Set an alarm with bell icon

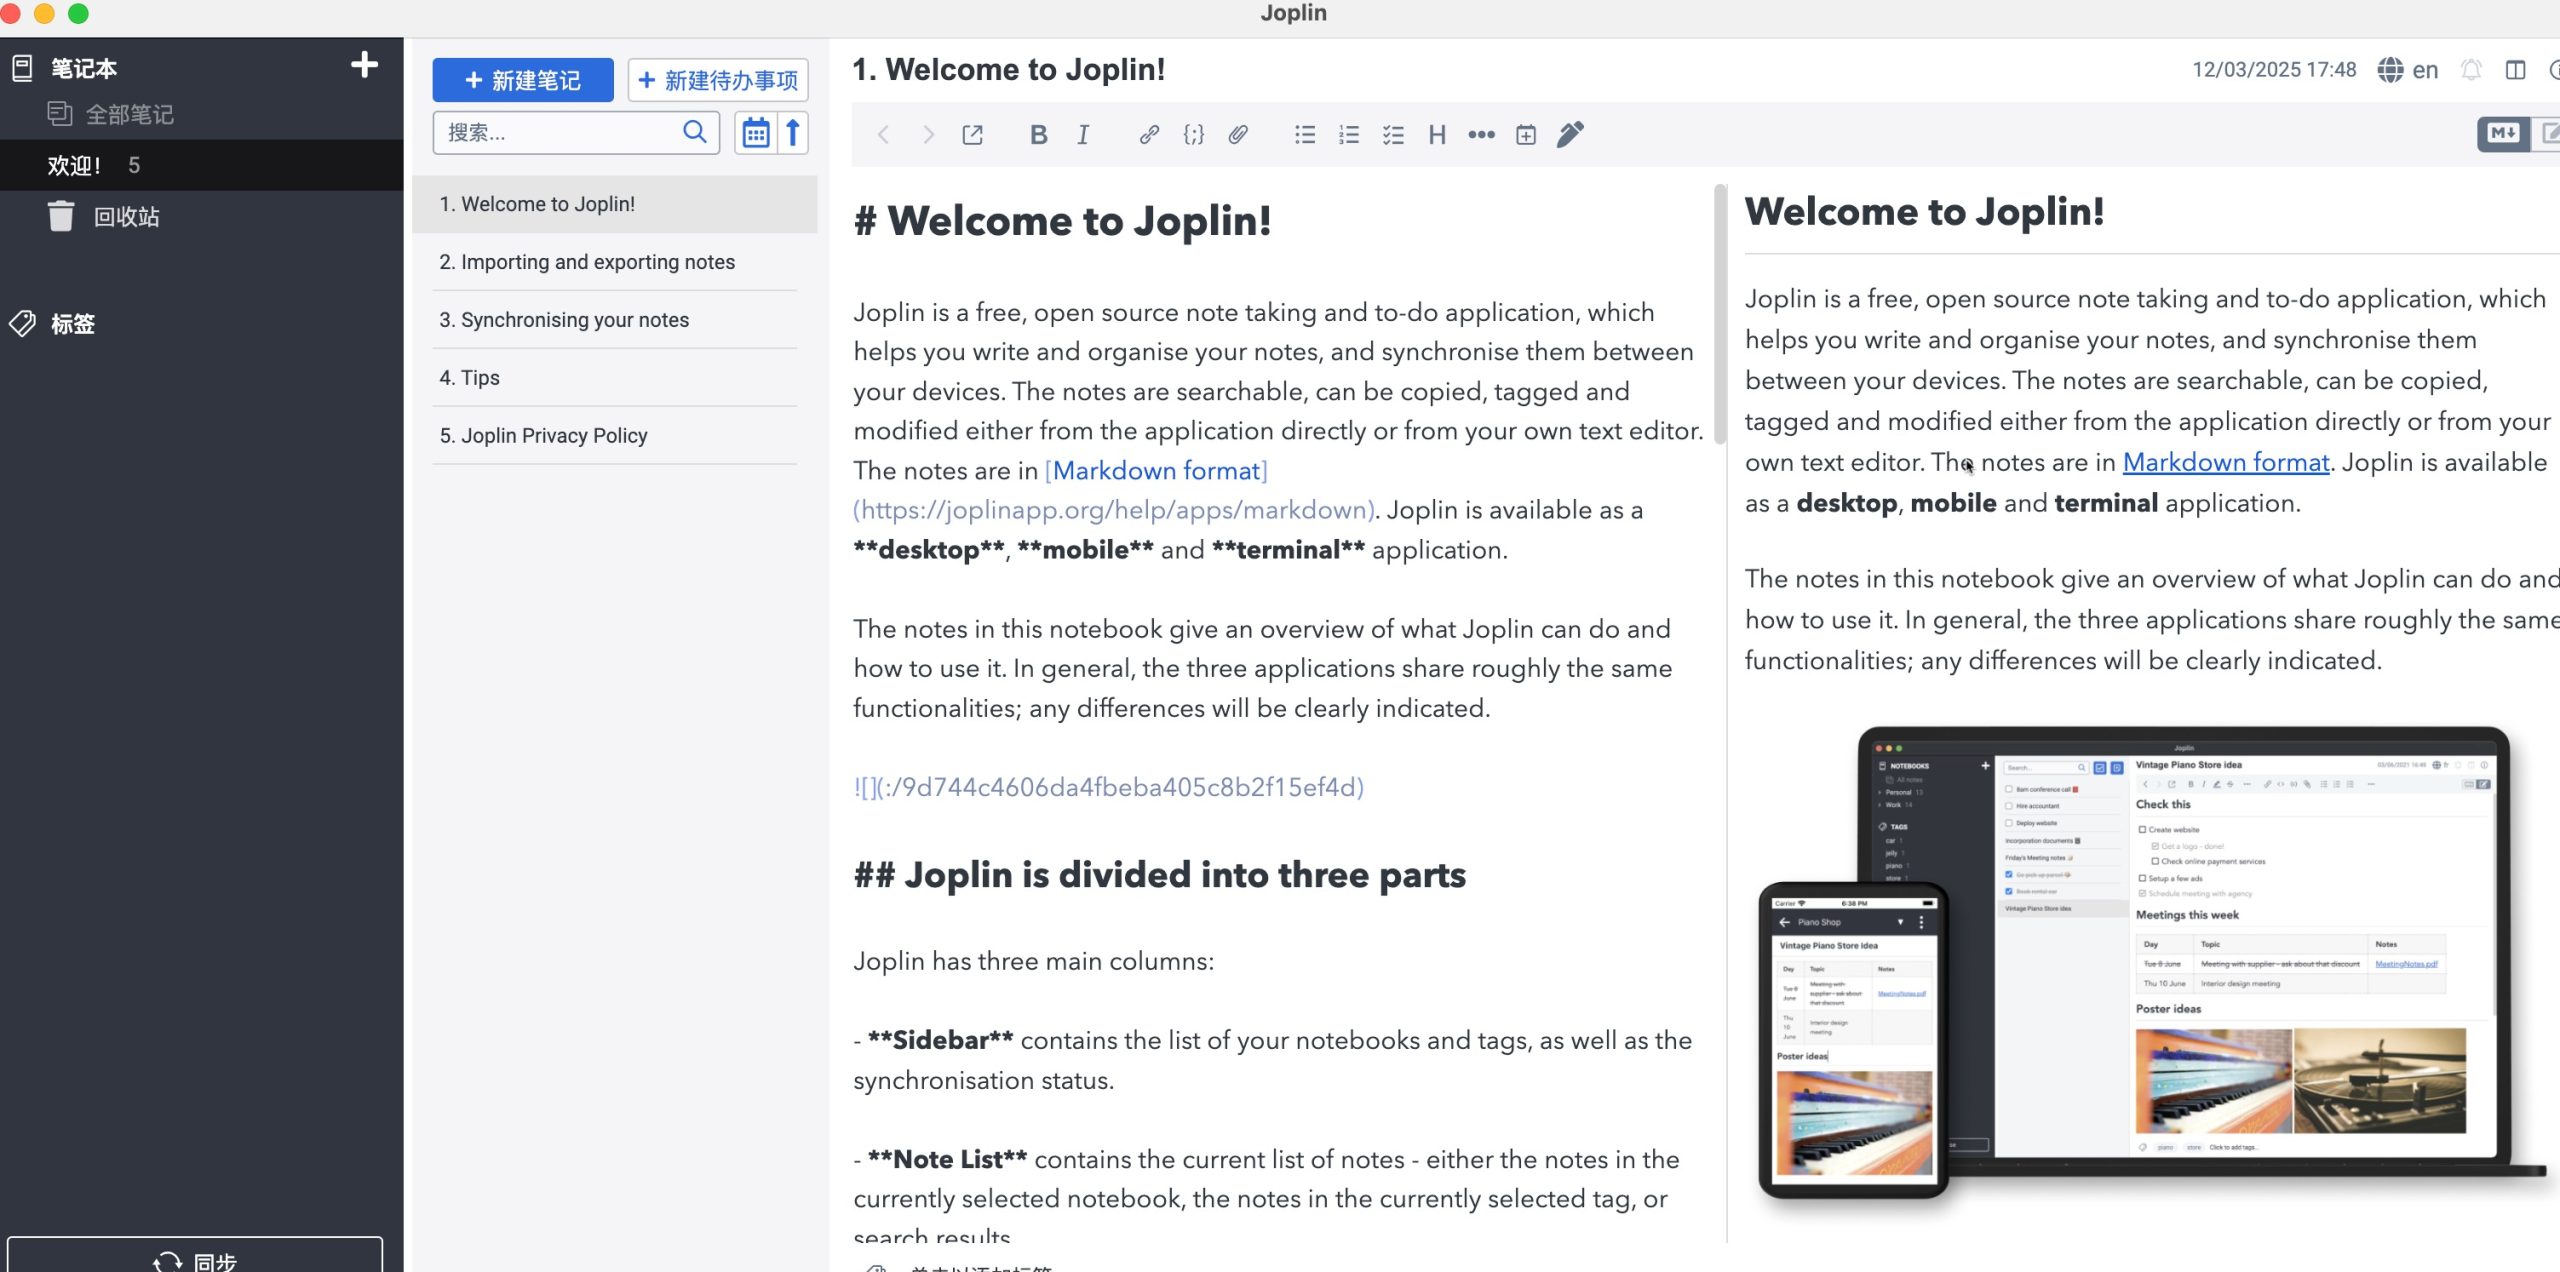click(2471, 70)
